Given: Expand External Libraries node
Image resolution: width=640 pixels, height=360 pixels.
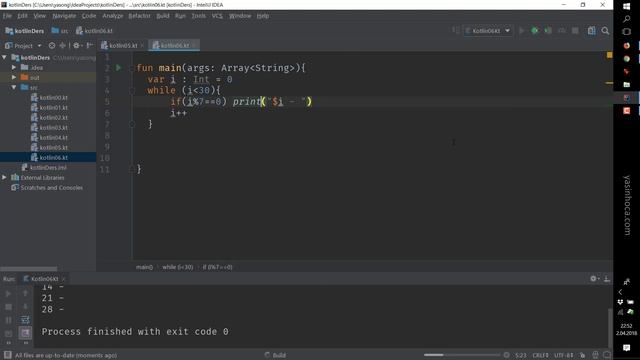Looking at the screenshot, I should [x=4, y=178].
